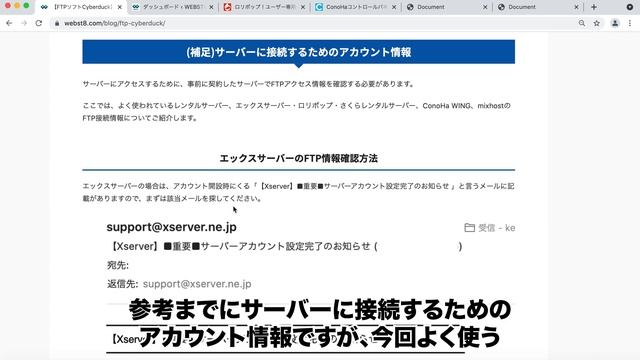Click the red macOS window close button
The width and height of the screenshot is (640, 360).
point(8,6)
